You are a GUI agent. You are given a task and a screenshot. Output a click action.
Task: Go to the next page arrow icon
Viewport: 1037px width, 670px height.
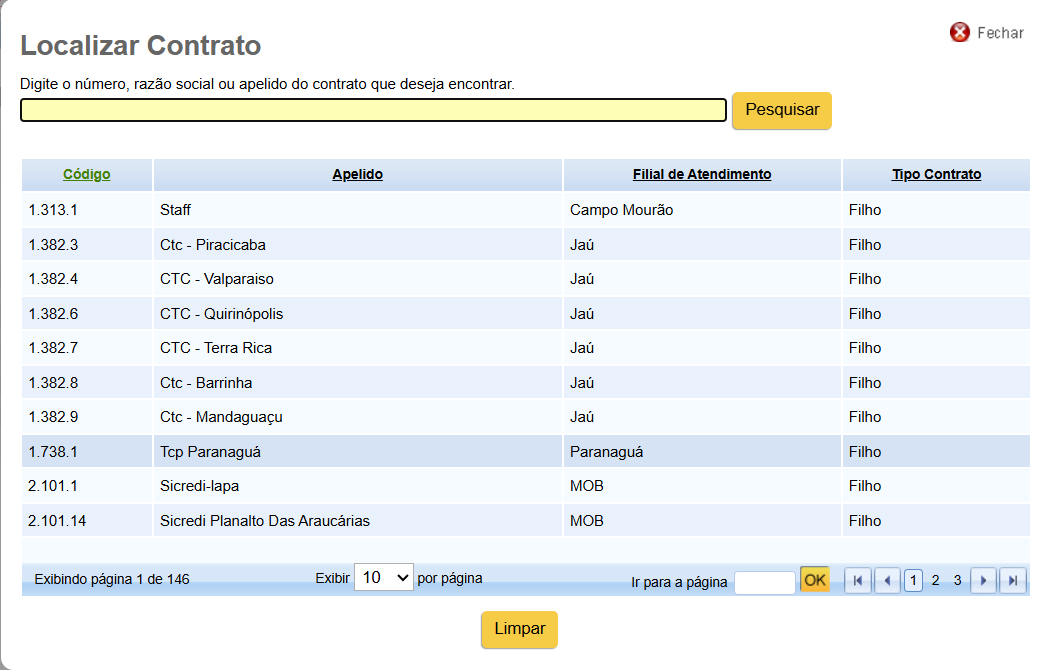coord(983,581)
